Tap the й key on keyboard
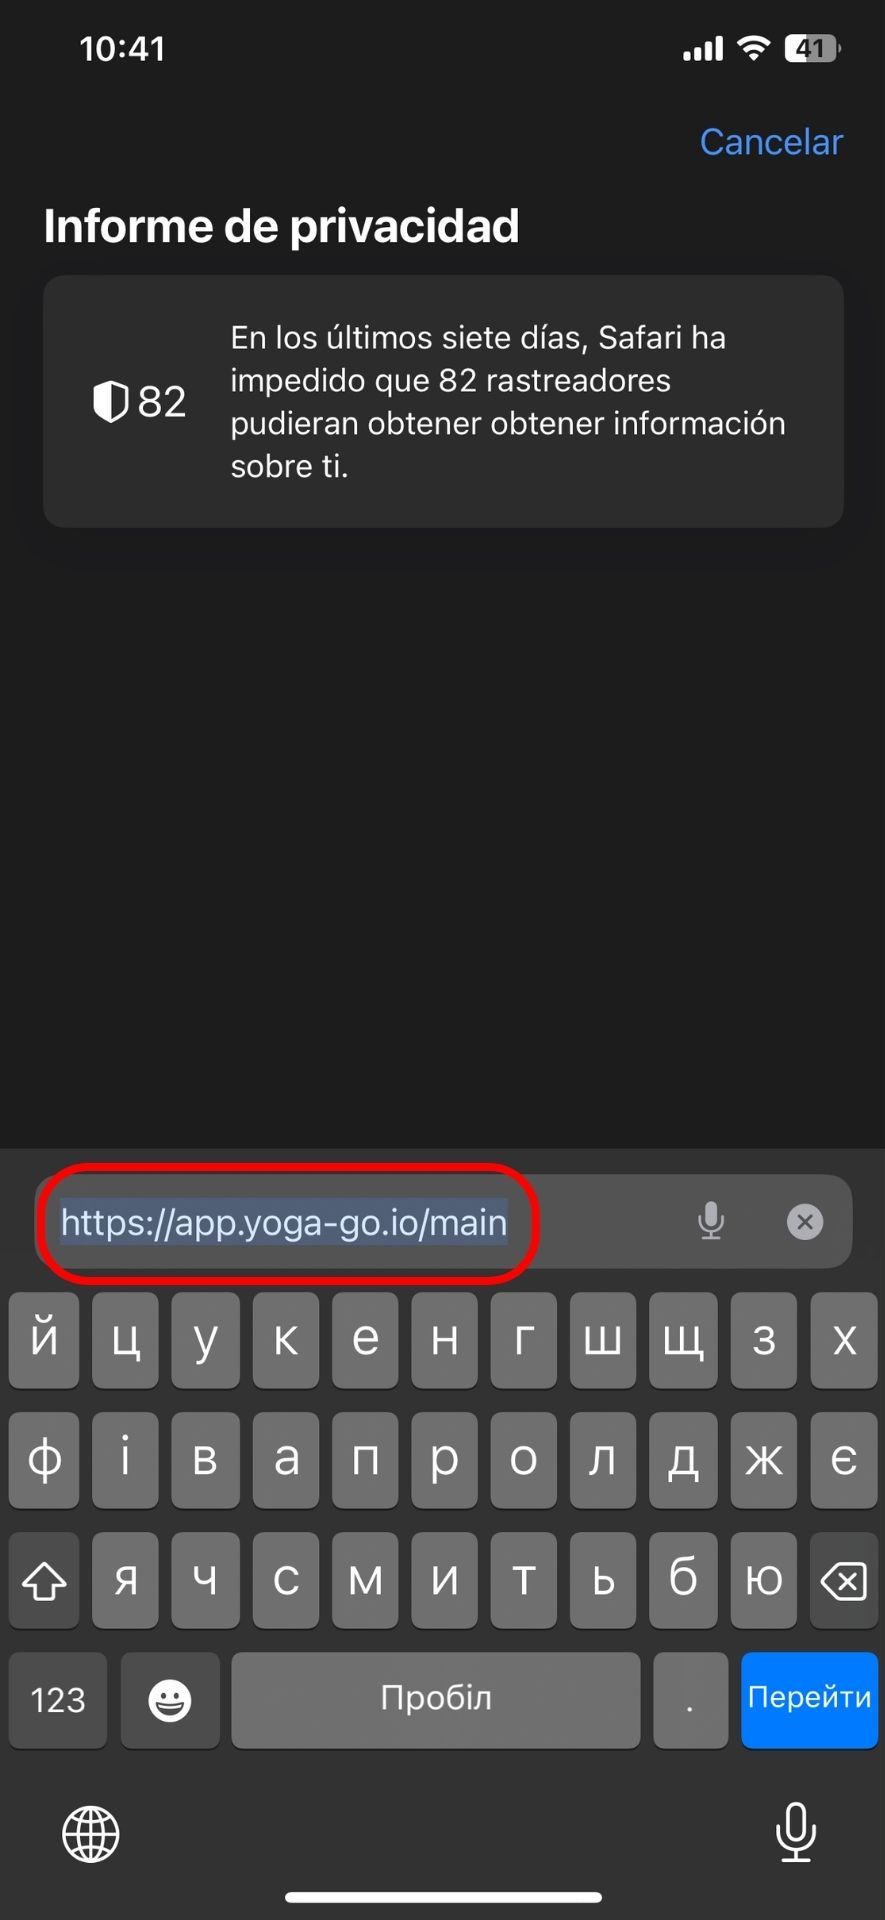Screen dimensions: 885x1920 [44, 1340]
